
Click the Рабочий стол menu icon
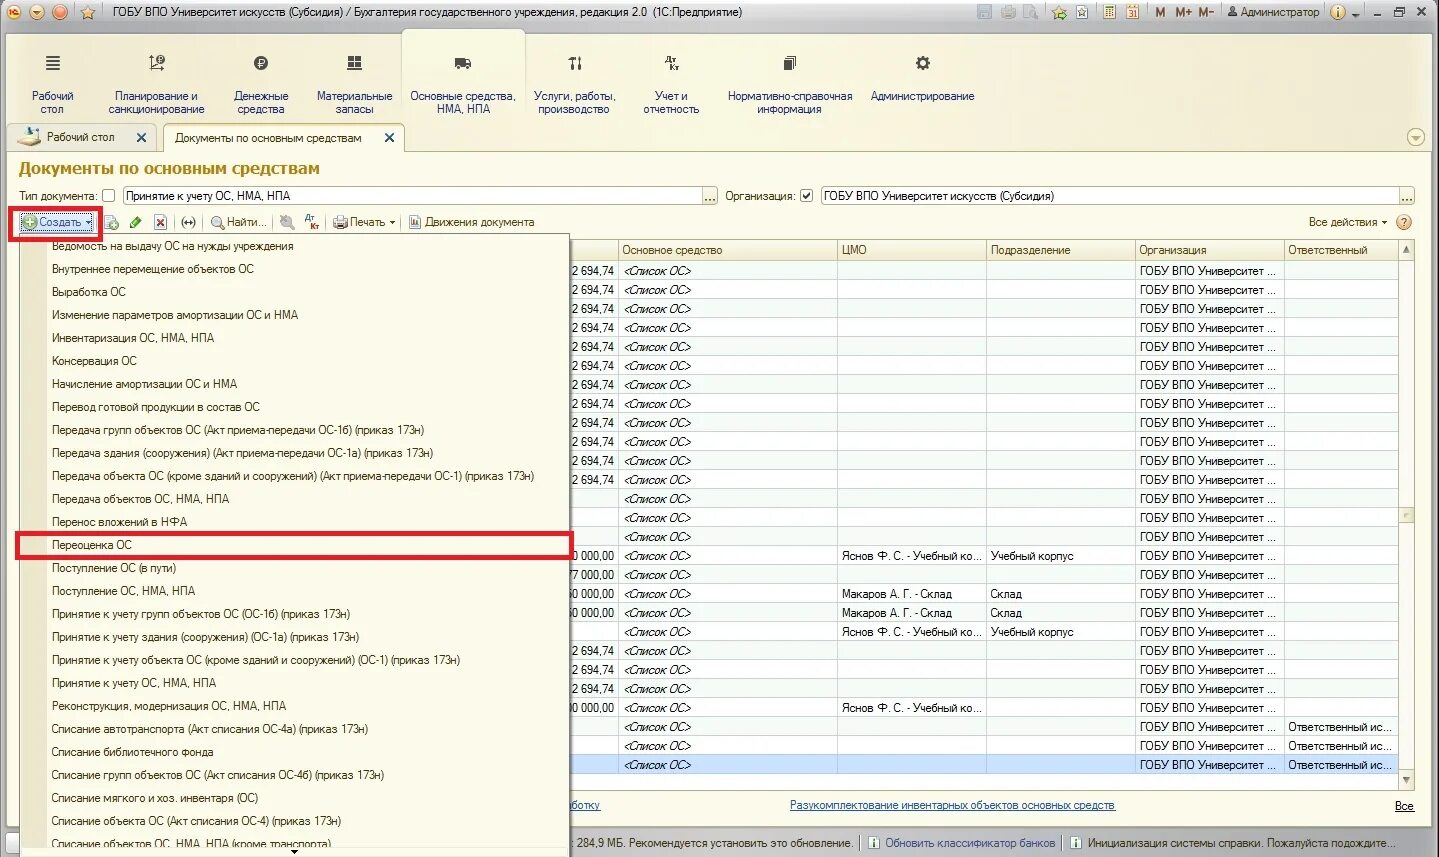[53, 63]
